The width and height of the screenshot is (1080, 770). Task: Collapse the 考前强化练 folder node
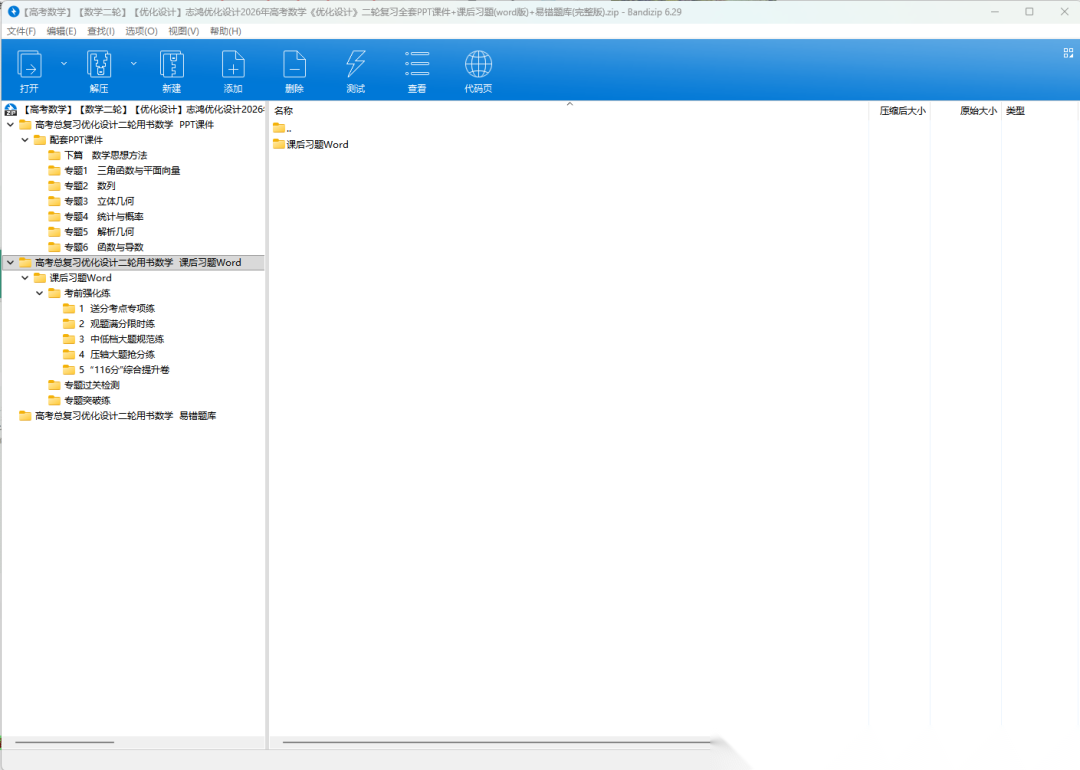click(x=40, y=293)
